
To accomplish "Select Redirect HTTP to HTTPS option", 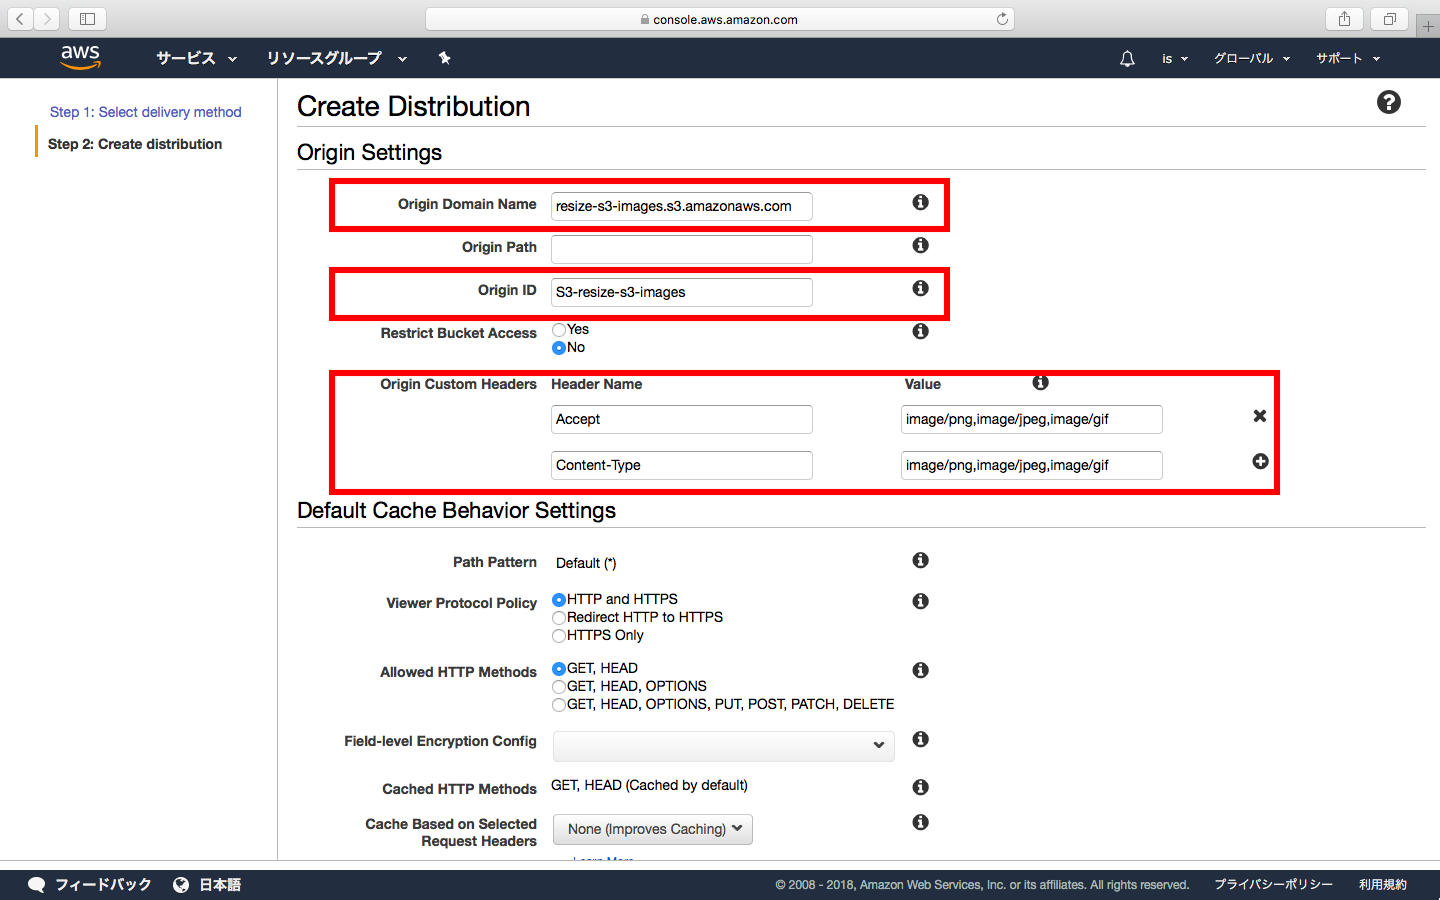I will point(559,617).
